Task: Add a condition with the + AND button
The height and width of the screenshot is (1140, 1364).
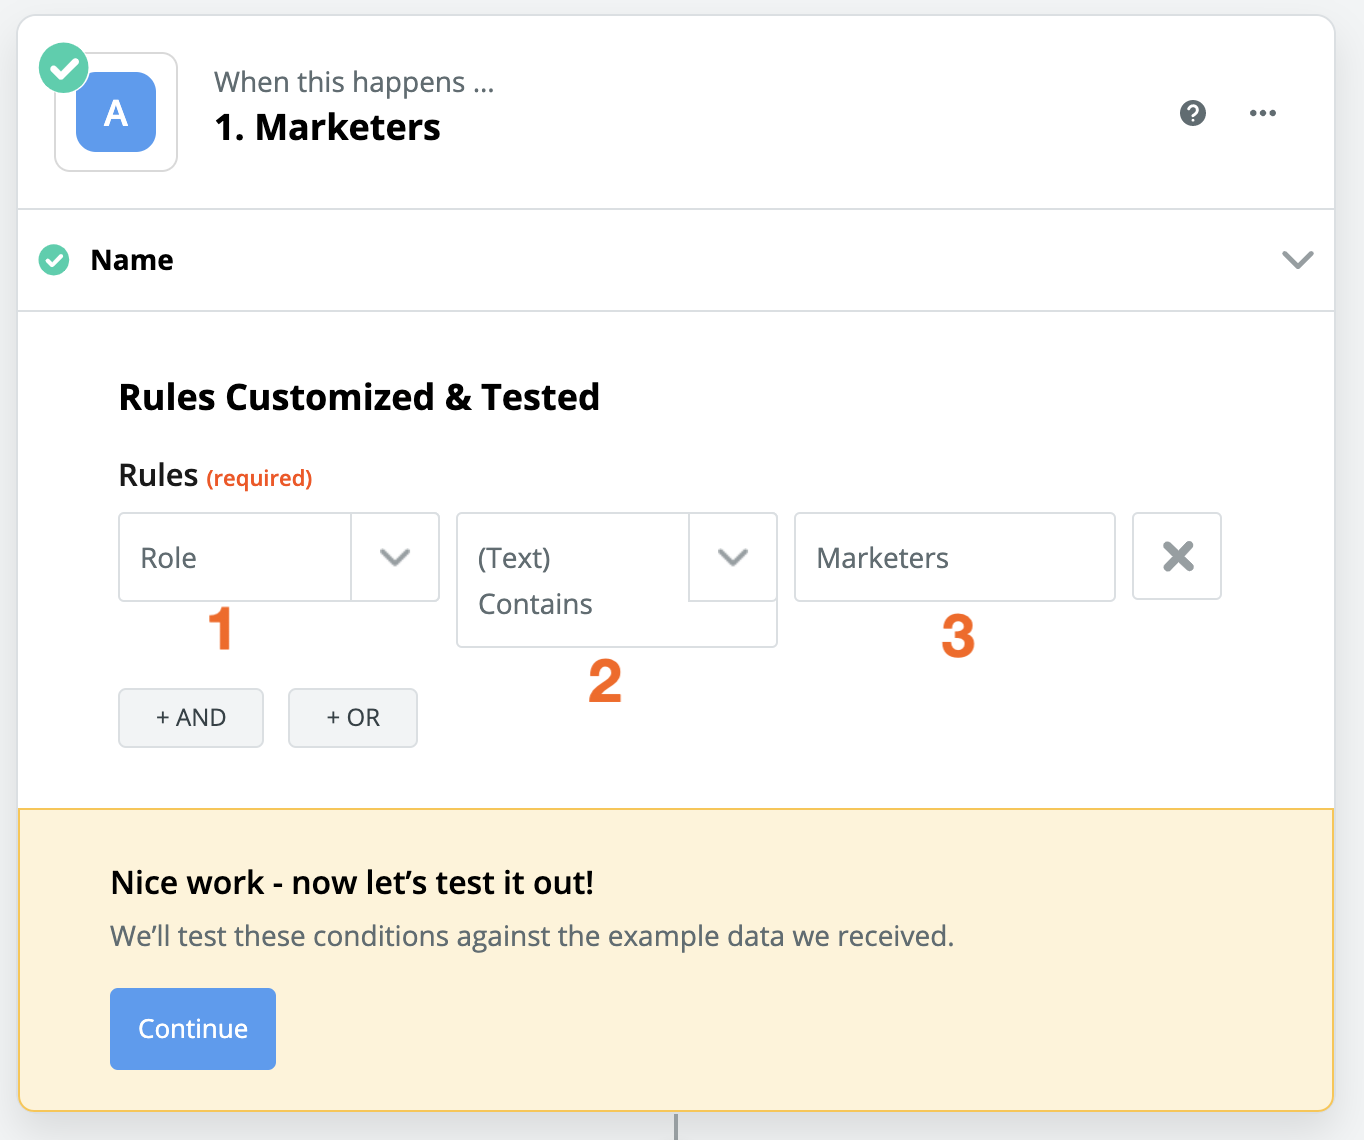Action: (191, 718)
